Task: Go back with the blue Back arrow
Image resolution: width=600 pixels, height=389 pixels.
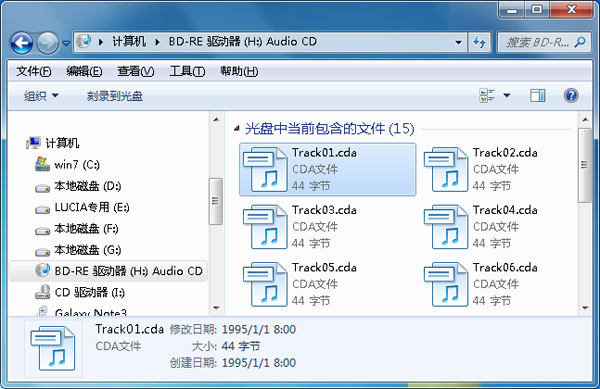Action: 21,42
